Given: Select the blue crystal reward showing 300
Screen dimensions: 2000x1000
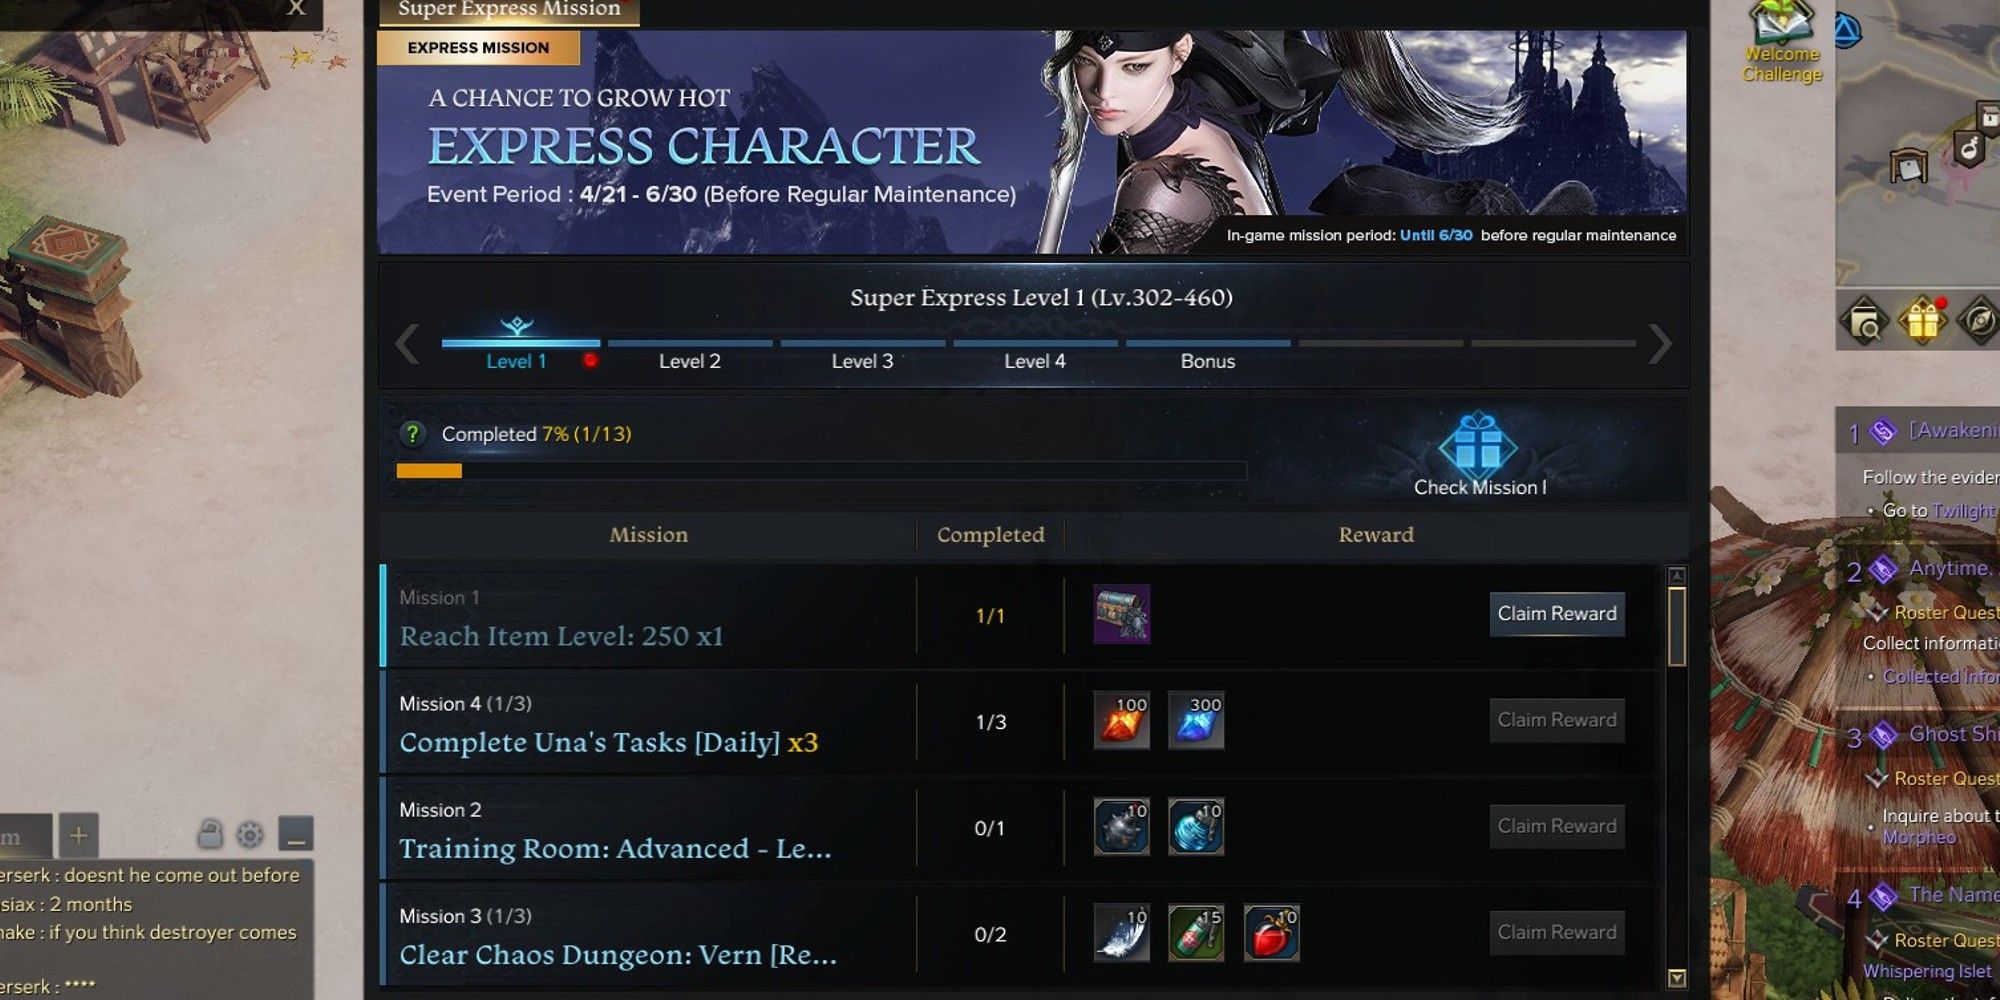Looking at the screenshot, I should click(x=1196, y=720).
